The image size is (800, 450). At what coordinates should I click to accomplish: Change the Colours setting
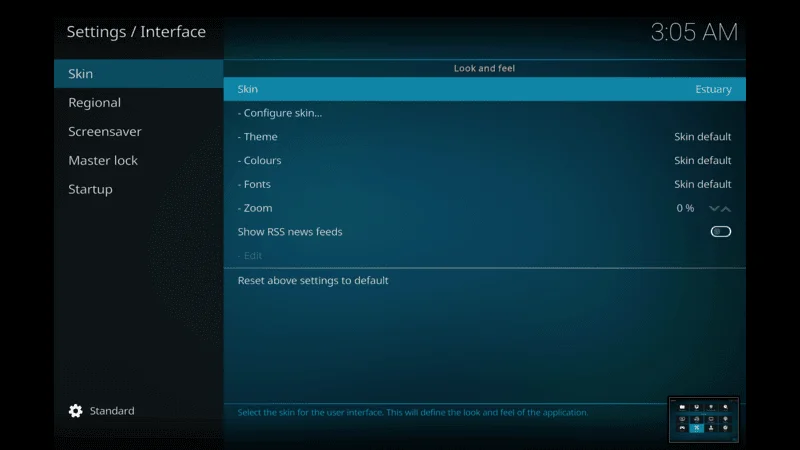pos(485,160)
